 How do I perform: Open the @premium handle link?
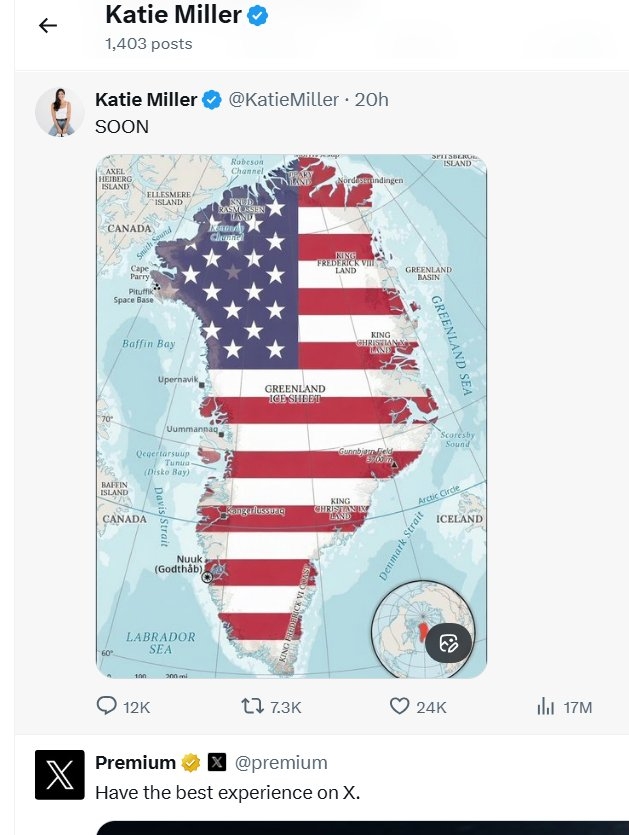[x=281, y=763]
